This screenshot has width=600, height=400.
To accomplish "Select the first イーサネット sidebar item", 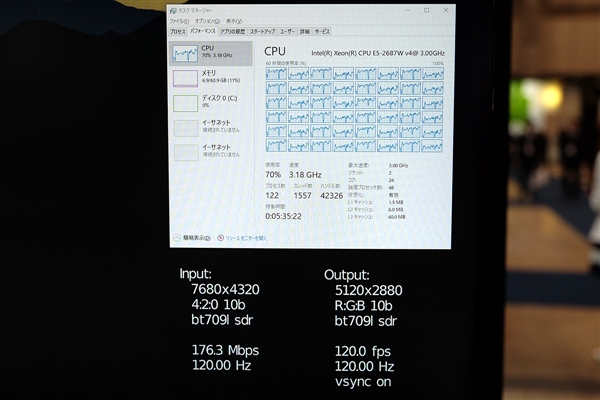I will coord(211,127).
